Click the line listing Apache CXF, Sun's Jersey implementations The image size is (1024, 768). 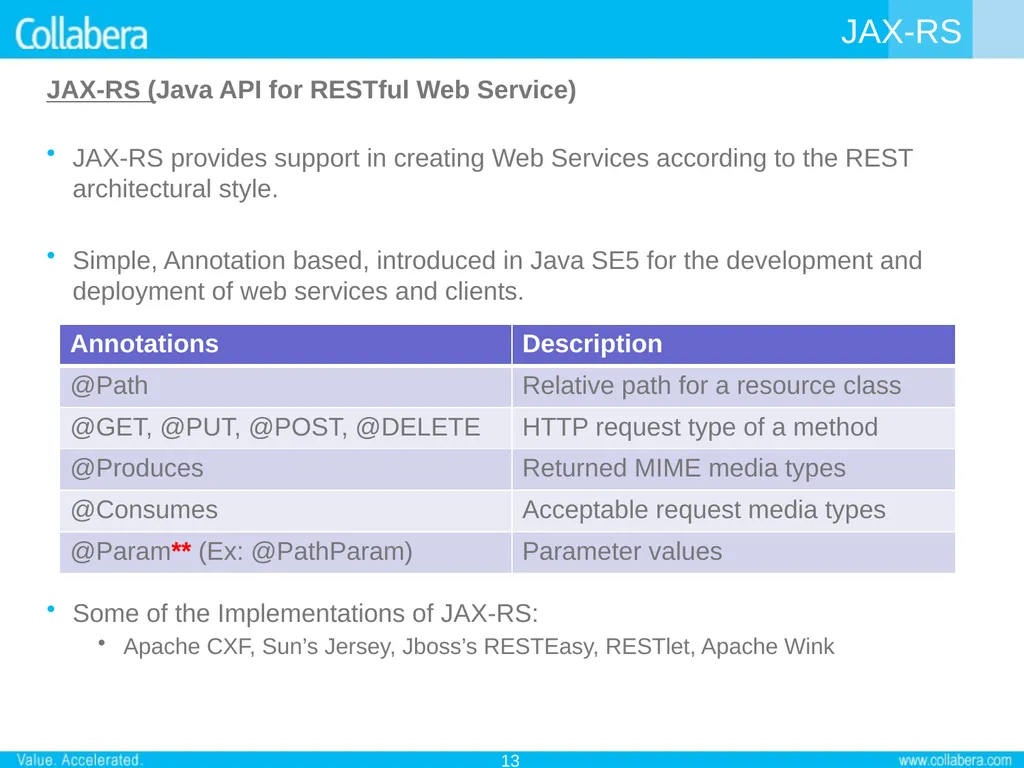click(479, 647)
